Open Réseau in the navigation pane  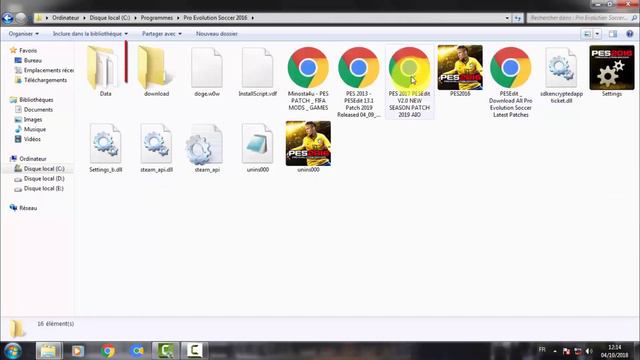tap(28, 208)
